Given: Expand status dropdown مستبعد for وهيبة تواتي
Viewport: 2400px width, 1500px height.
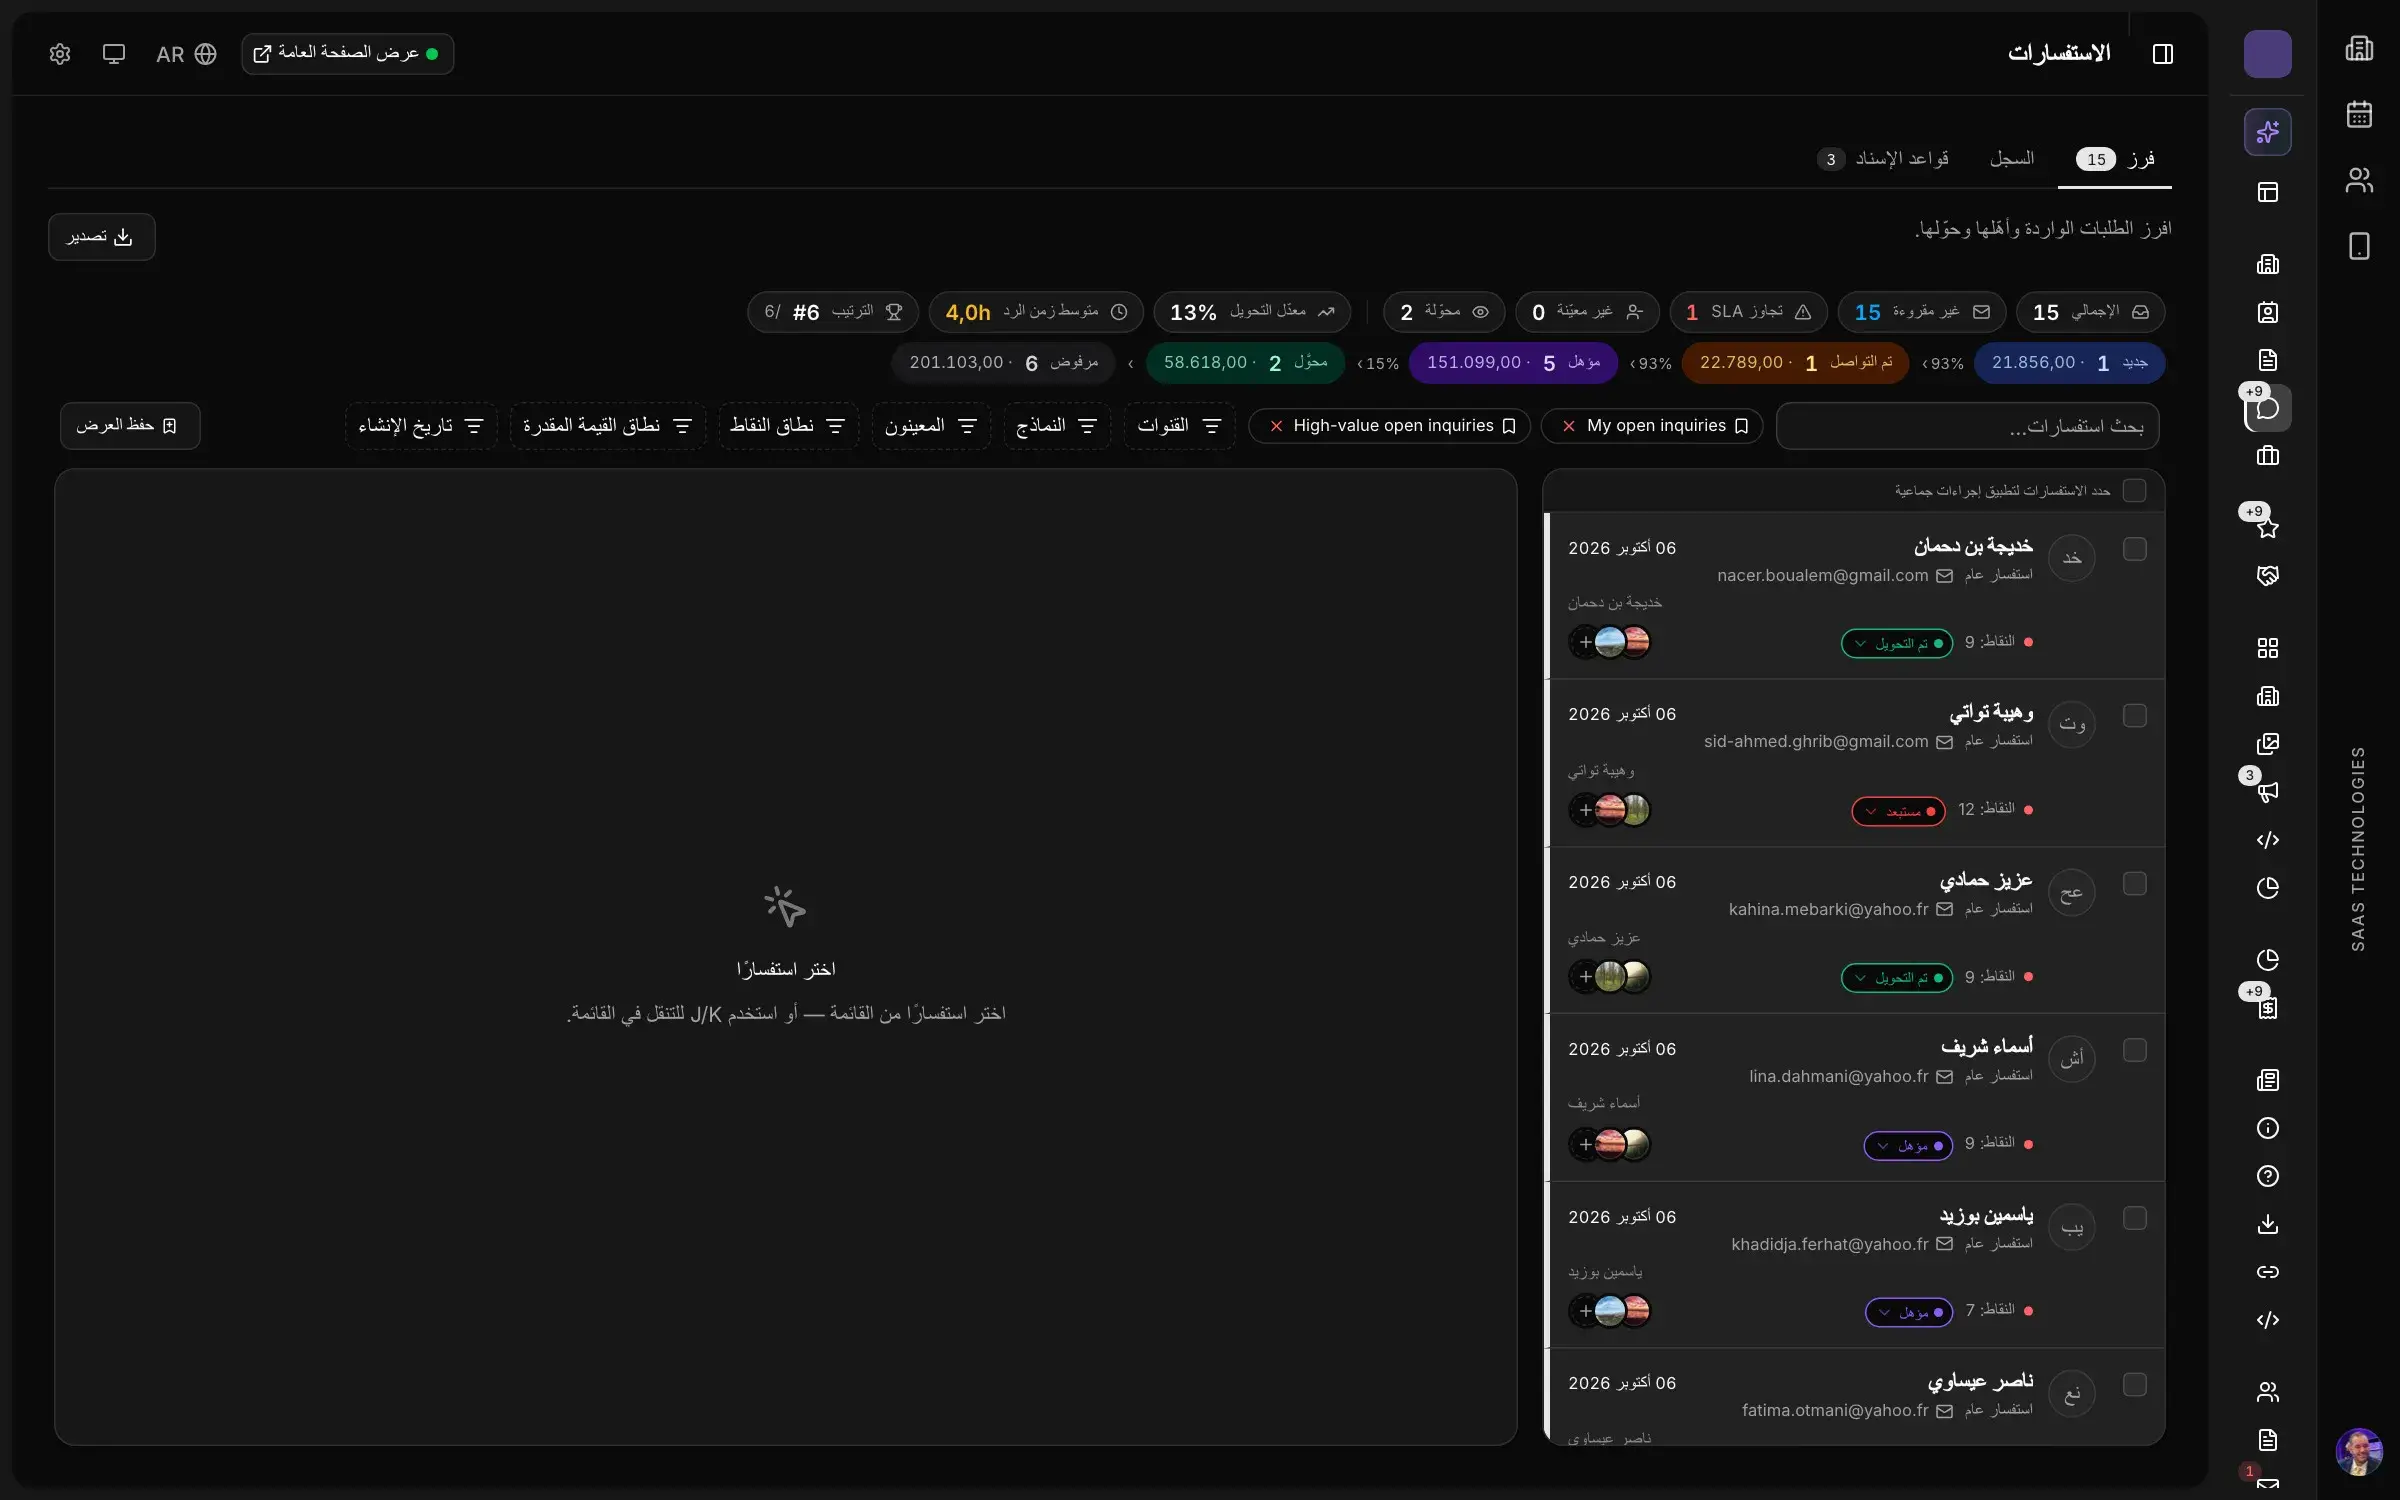Looking at the screenshot, I should (1898, 811).
